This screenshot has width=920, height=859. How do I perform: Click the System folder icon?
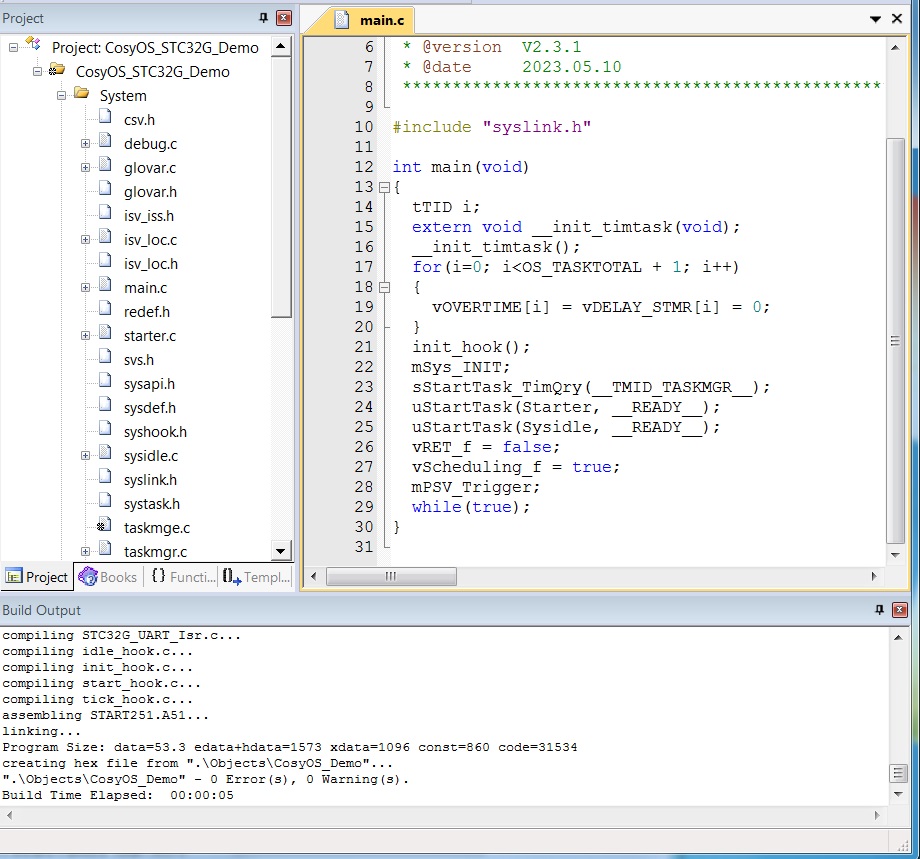(81, 93)
